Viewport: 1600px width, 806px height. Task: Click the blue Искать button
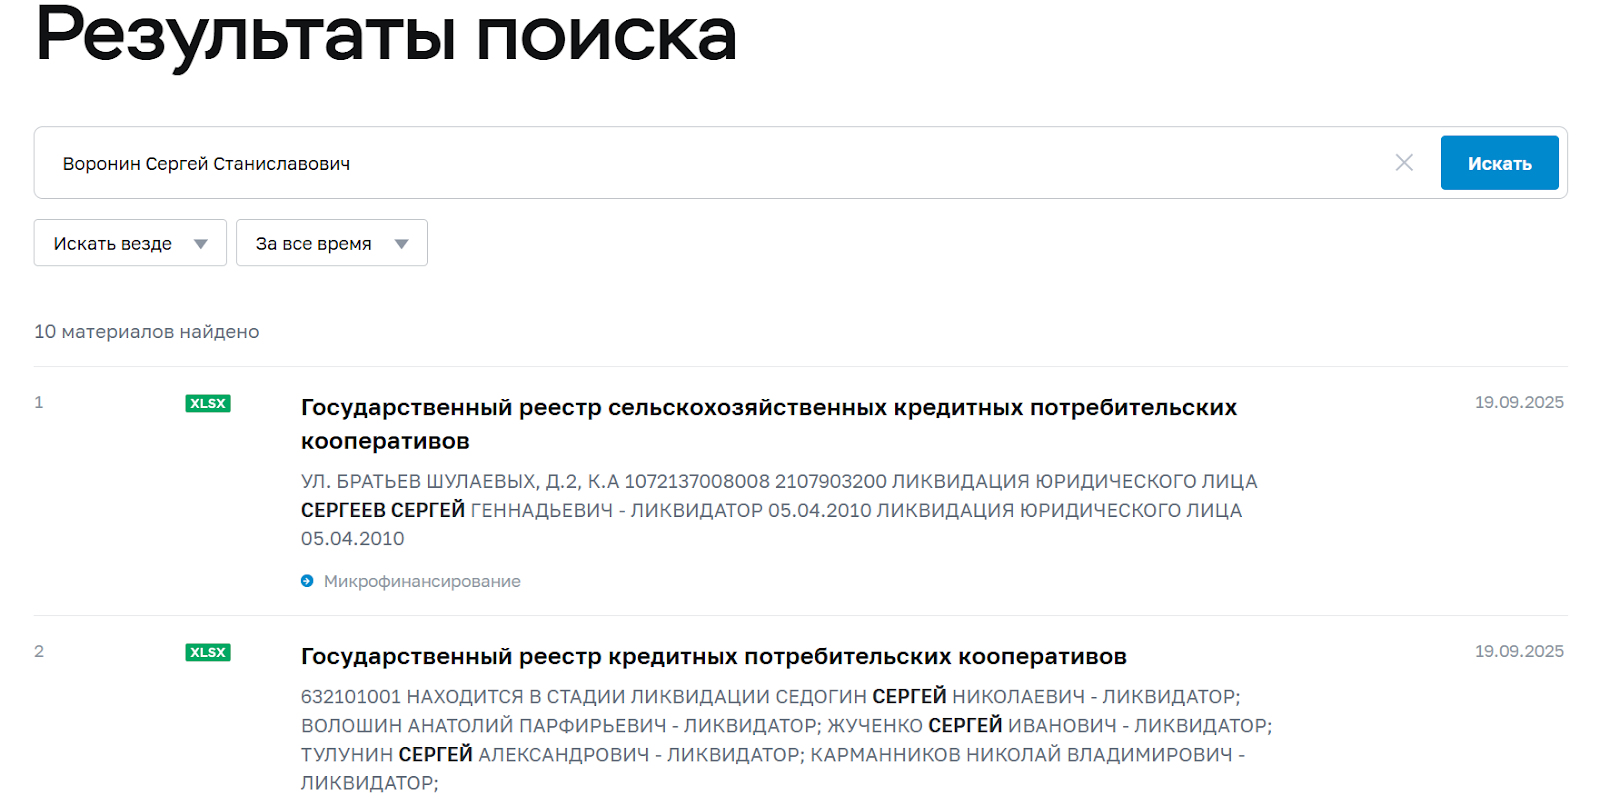[1499, 163]
